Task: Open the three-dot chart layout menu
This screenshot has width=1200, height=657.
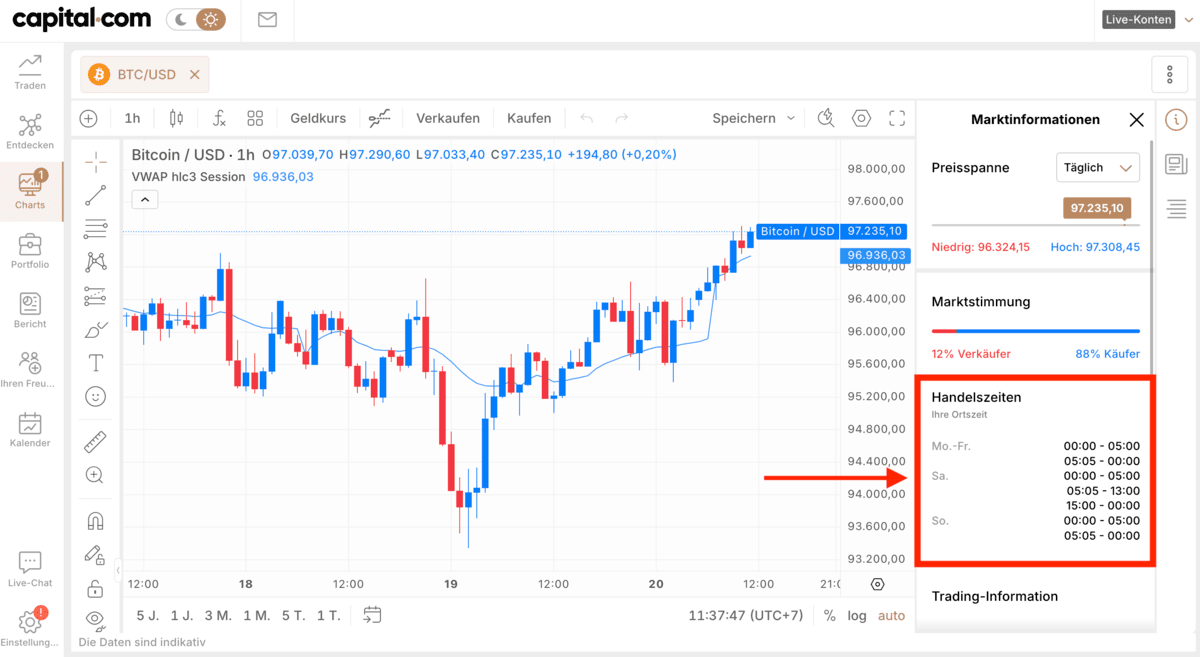Action: [1169, 74]
